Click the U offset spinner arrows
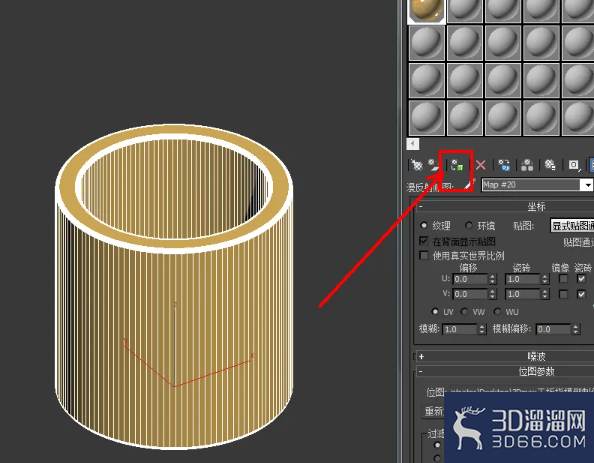594x463 pixels. (492, 279)
